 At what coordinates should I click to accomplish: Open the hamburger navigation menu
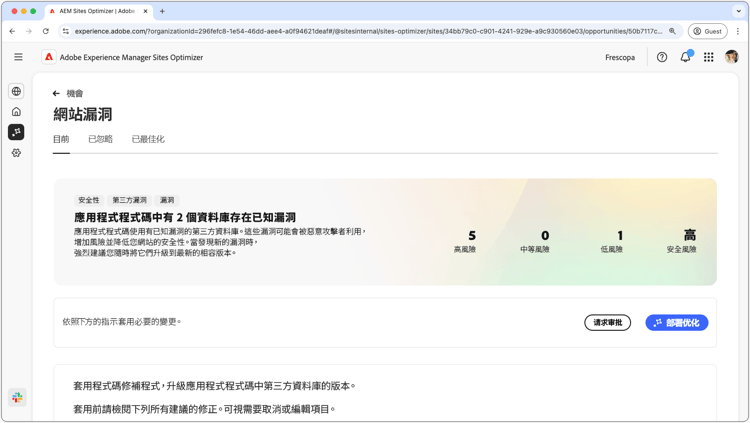pyautogui.click(x=18, y=57)
